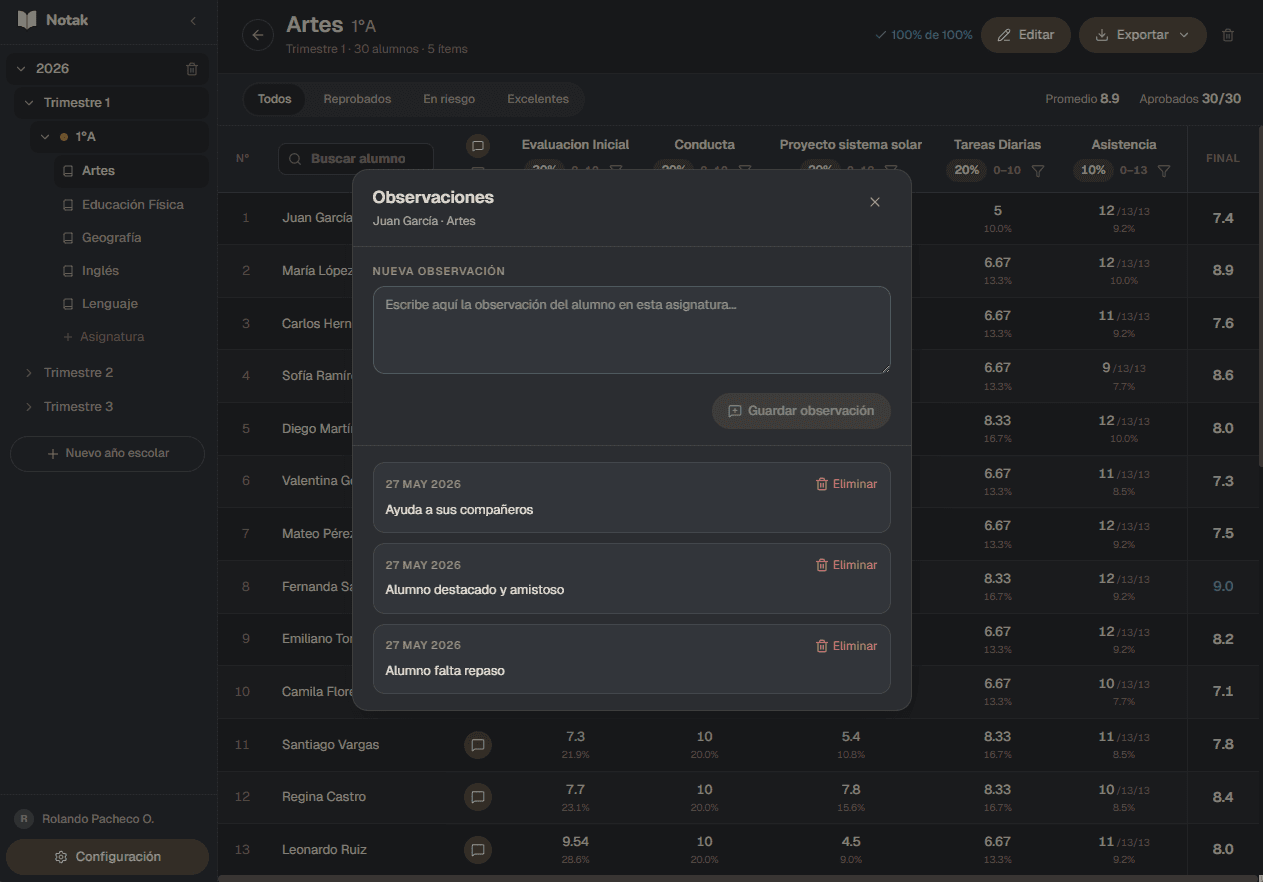Viewport: 1263px width, 882px height.
Task: Open the Exportar dropdown
Action: tap(1143, 35)
